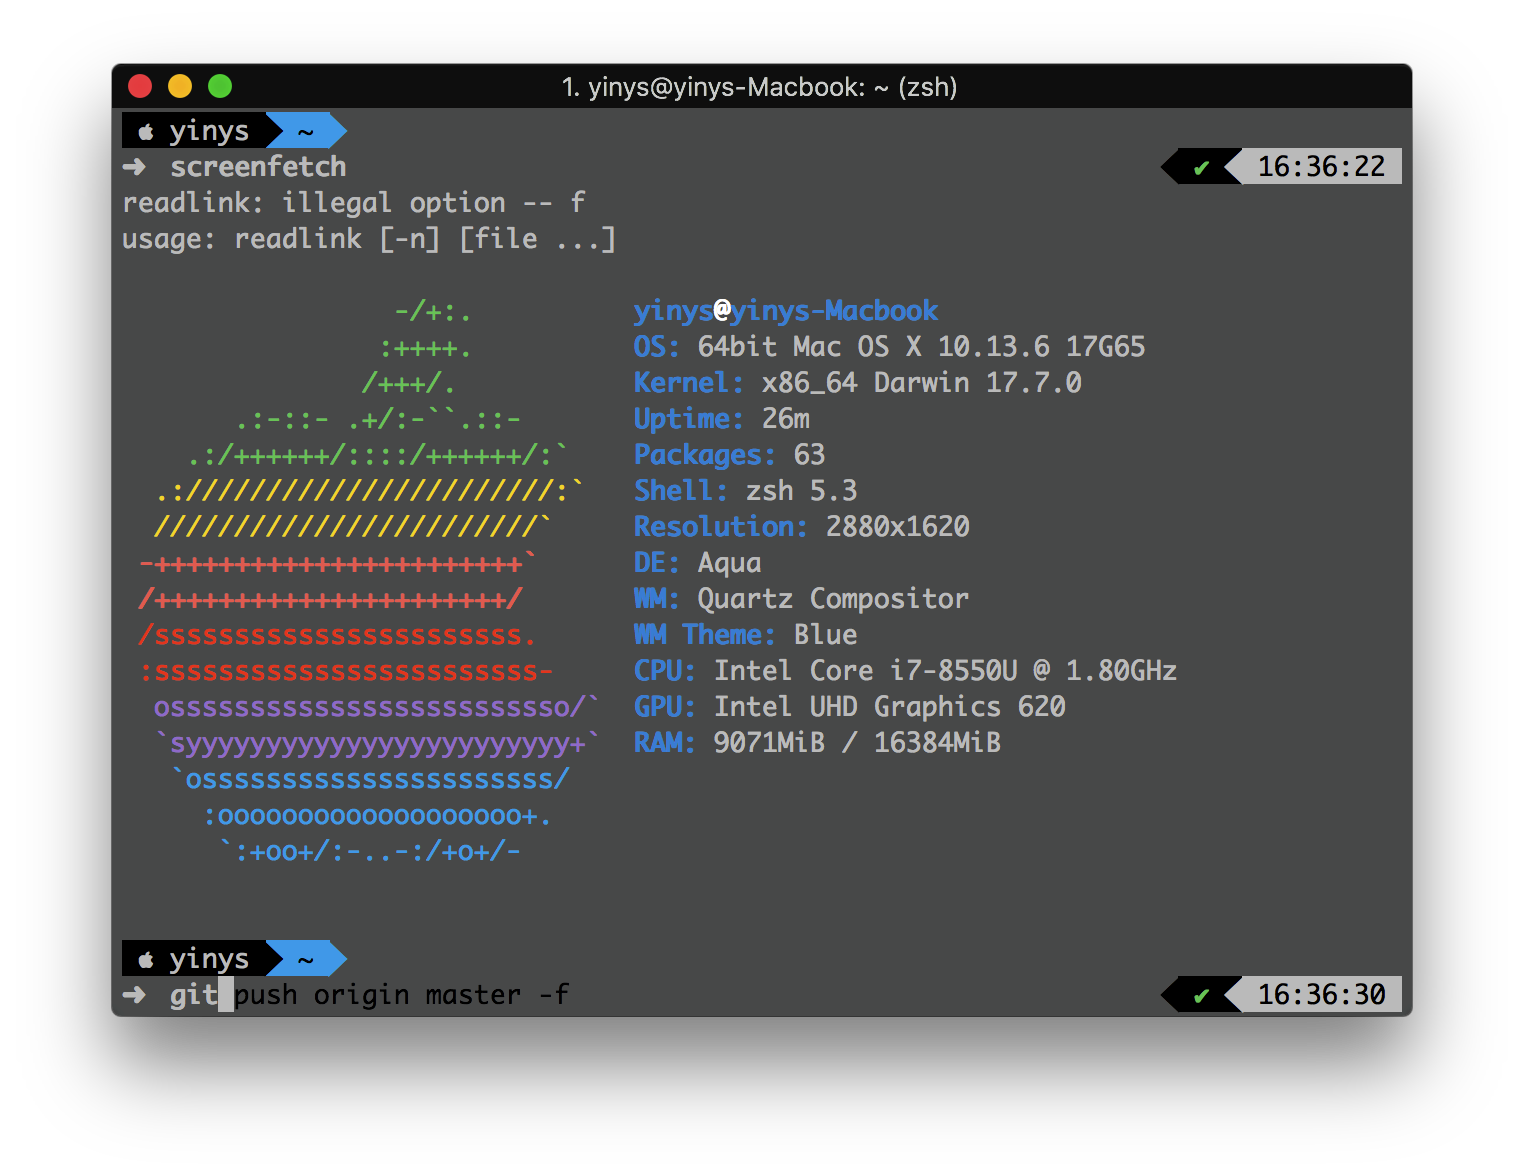The image size is (1524, 1176).
Task: Click the RAM line '9071MiB / 16384MiB'
Action: [857, 743]
